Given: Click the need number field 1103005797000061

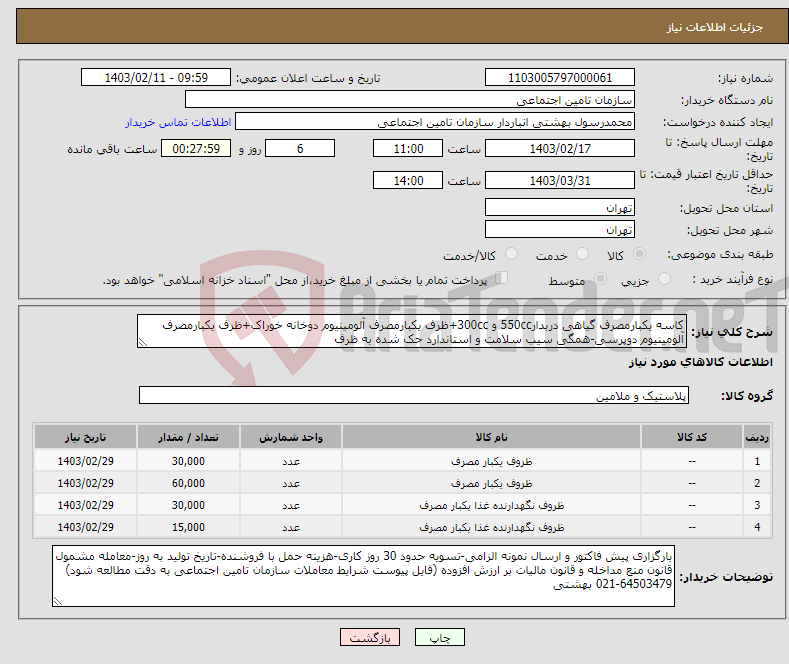Looking at the screenshot, I should click(x=560, y=77).
